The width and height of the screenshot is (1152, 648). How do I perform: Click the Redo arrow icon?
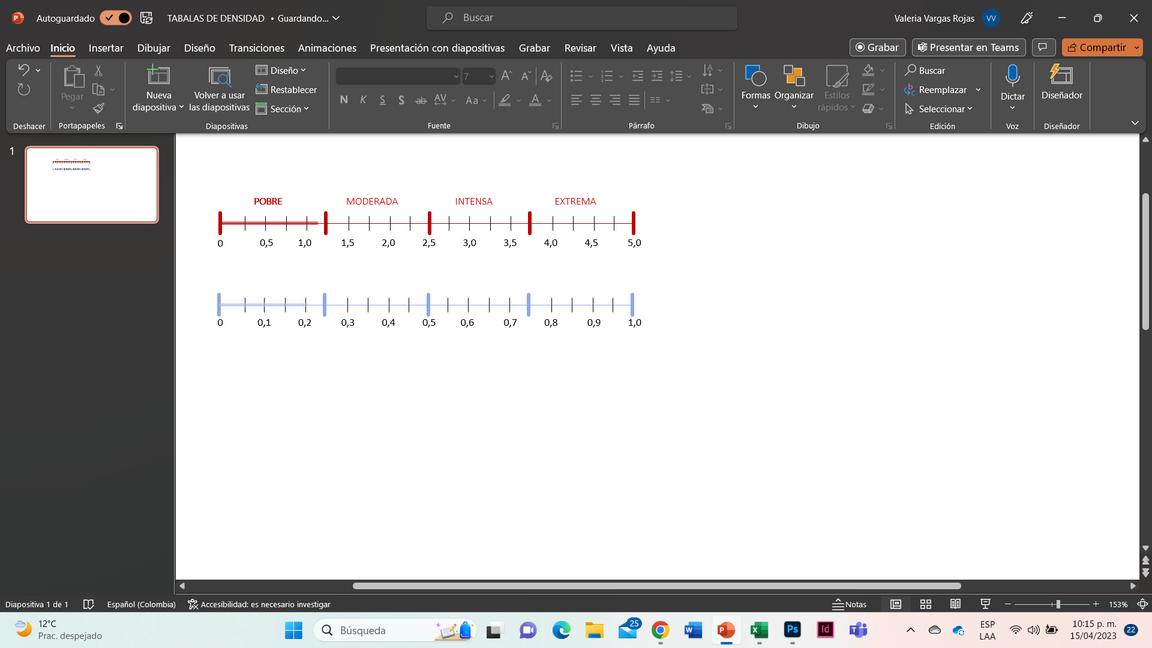point(24,90)
